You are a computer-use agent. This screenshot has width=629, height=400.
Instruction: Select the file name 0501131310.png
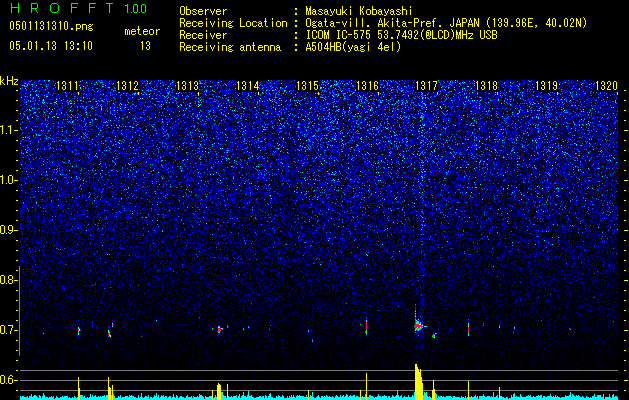[x=51, y=26]
